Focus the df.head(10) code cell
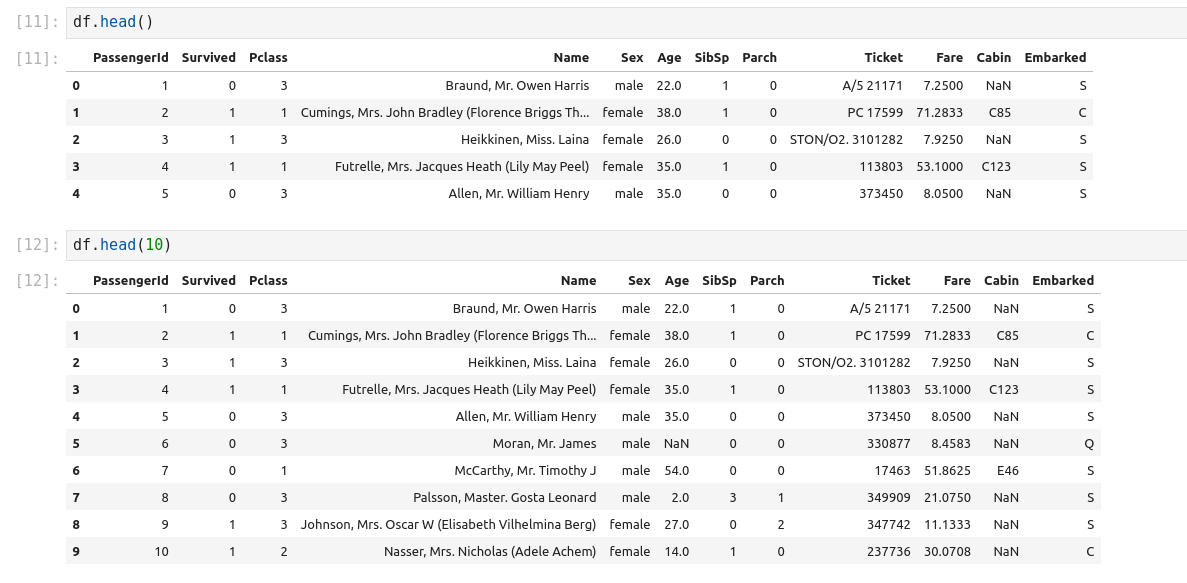This screenshot has width=1187, height=583. (x=600, y=245)
